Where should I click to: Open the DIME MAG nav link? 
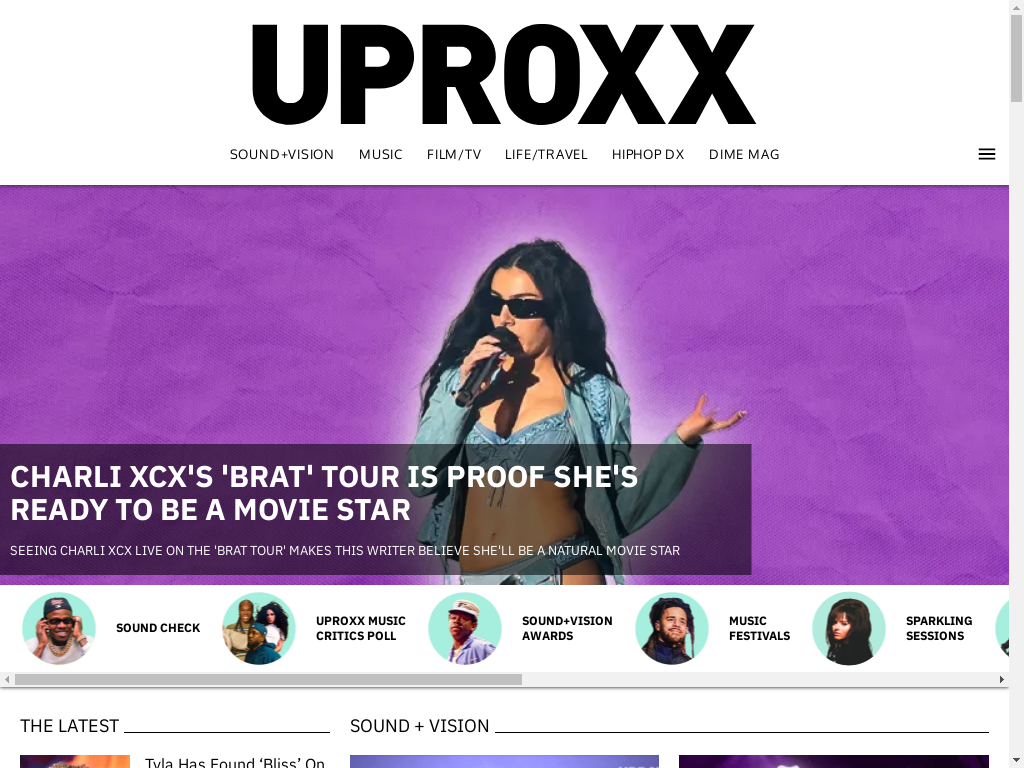click(x=744, y=154)
